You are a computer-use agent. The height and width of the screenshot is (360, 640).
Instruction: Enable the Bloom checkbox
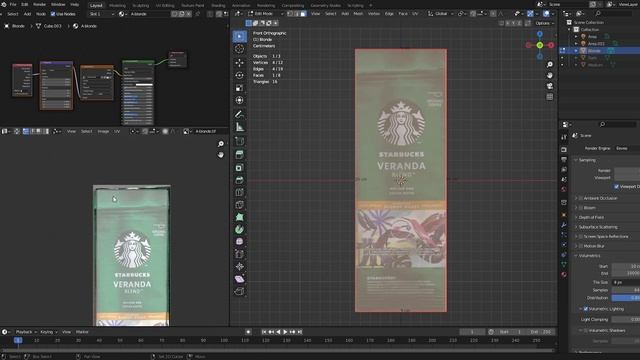[x=581, y=208]
